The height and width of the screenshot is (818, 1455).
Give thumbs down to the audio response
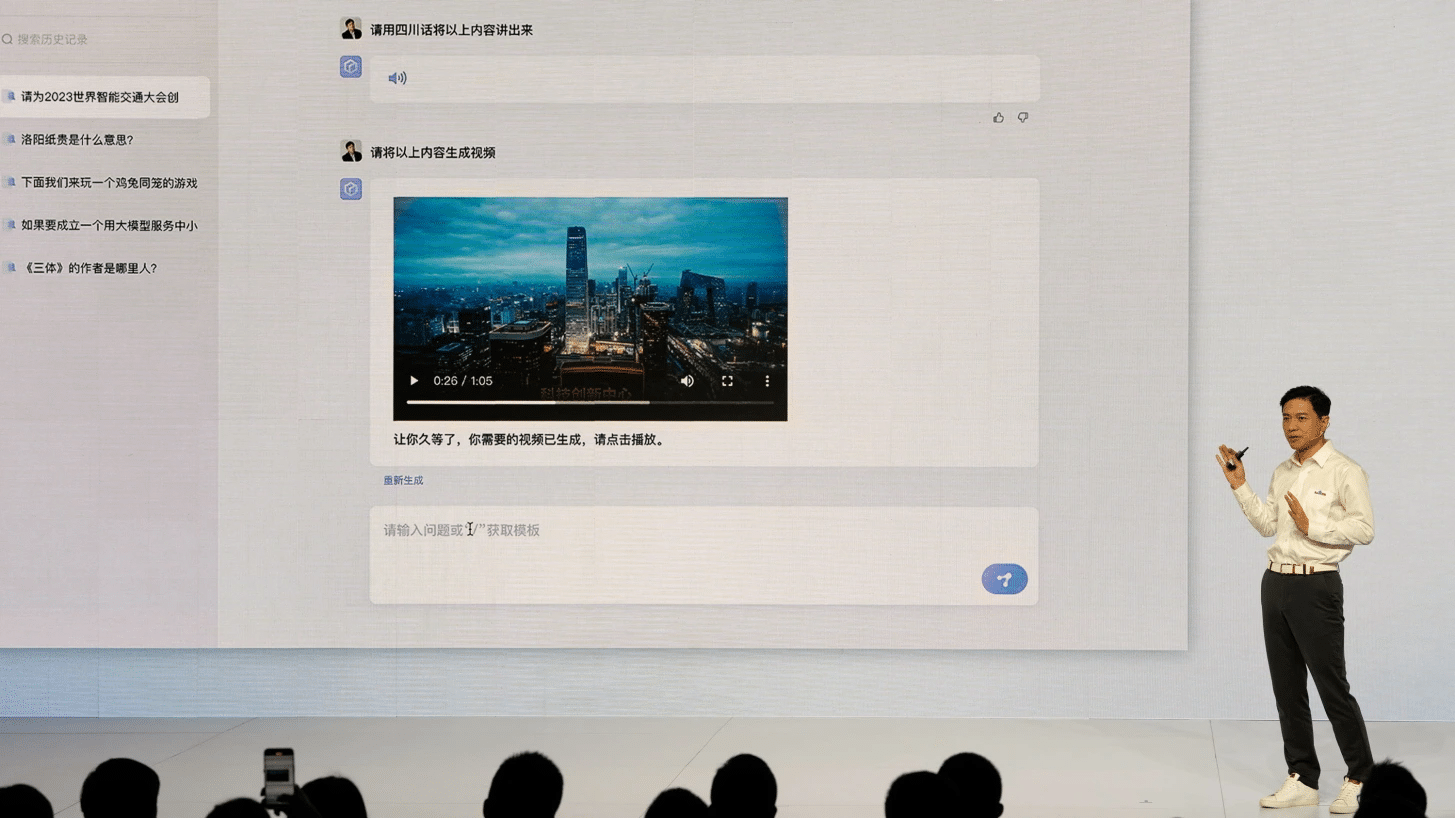point(1023,118)
